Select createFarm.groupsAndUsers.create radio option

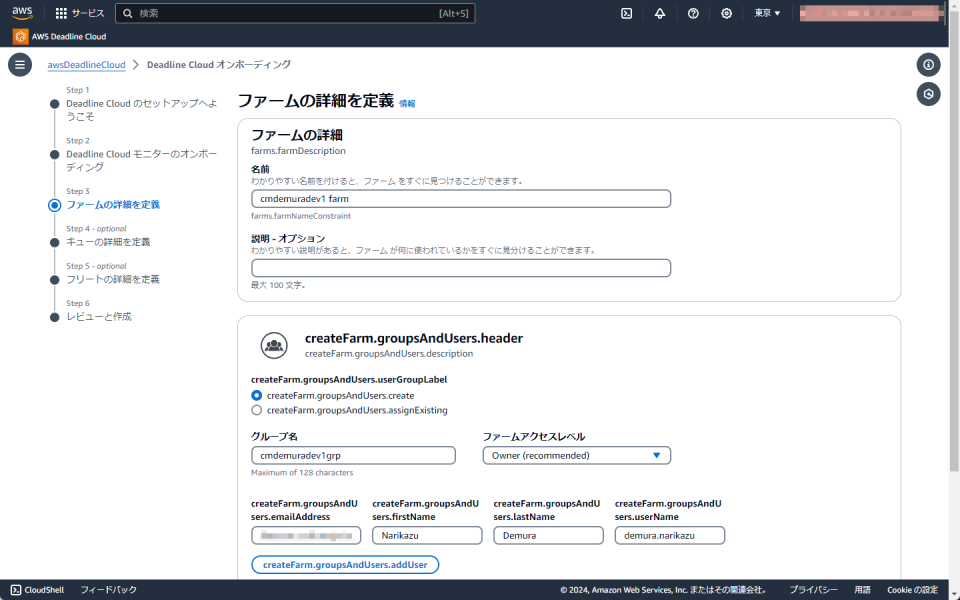[x=257, y=396]
